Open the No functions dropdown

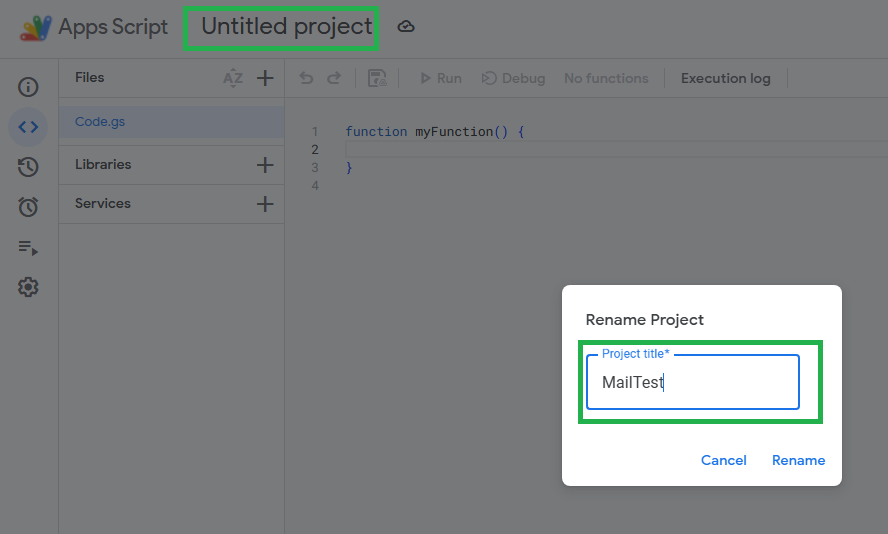click(x=606, y=78)
